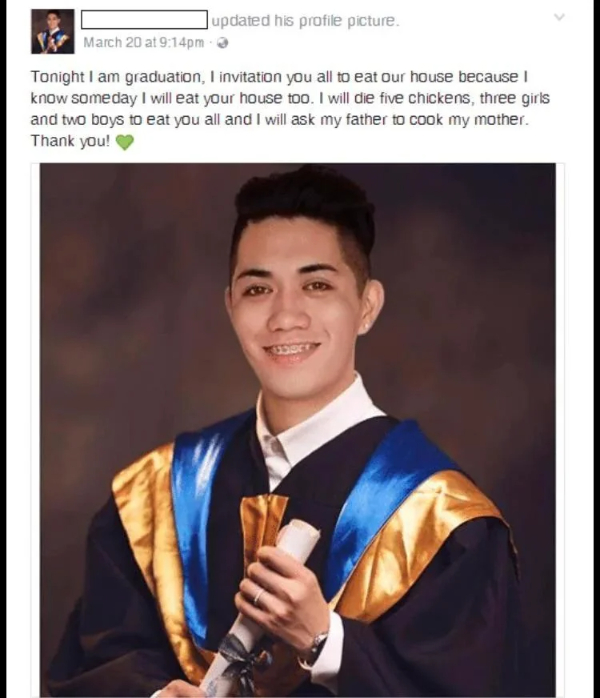Click the green heart emoji

[x=124, y=142]
